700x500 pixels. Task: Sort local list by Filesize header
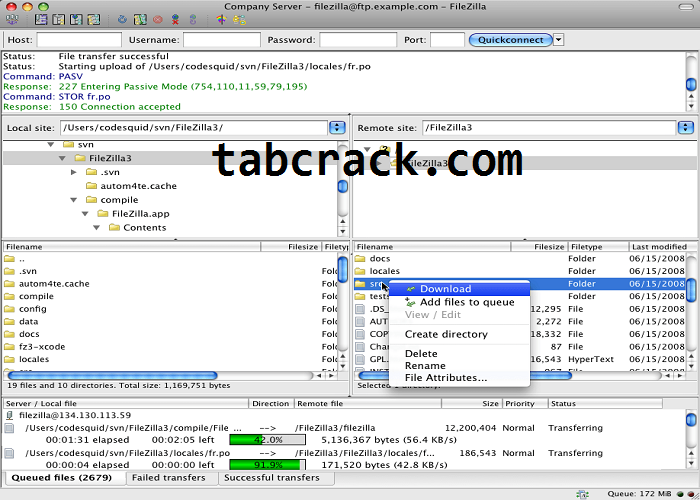pos(291,247)
